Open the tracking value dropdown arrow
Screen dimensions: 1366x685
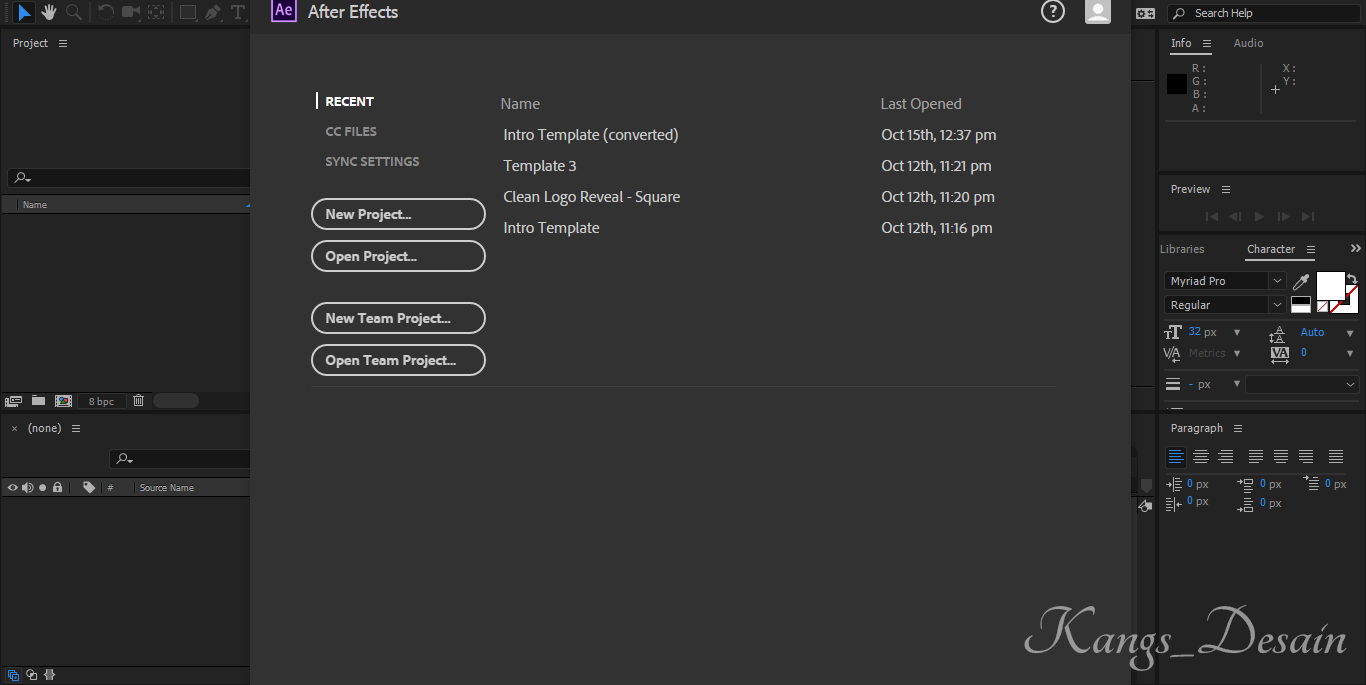1351,353
